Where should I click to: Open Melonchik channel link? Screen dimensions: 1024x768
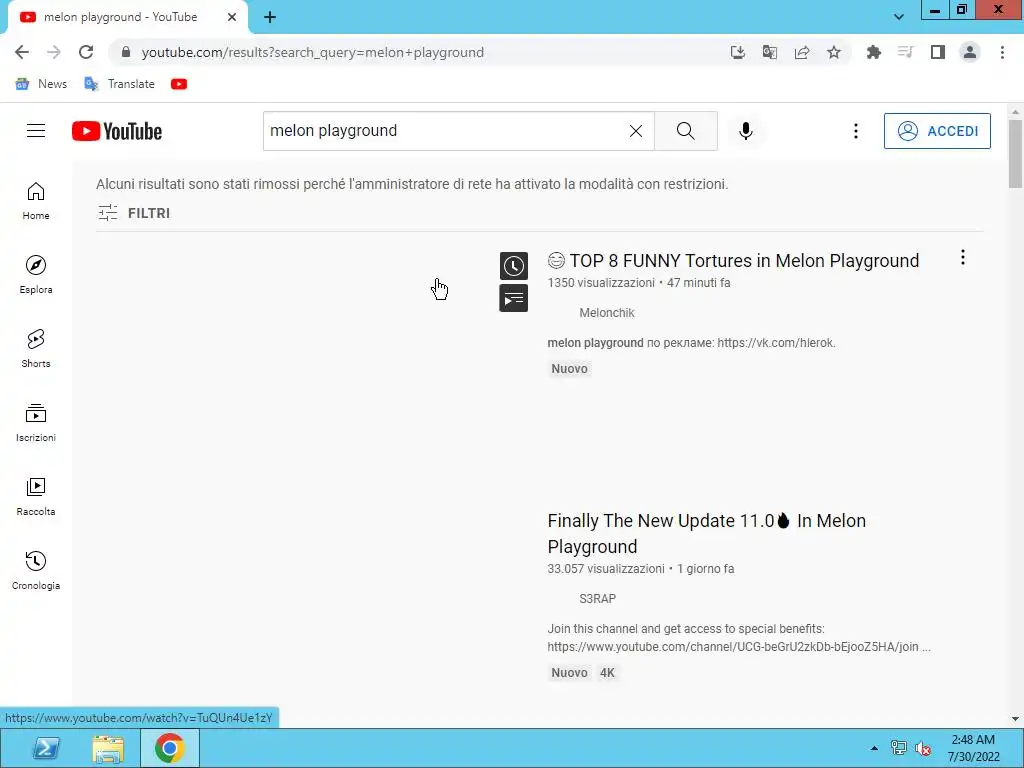607,313
